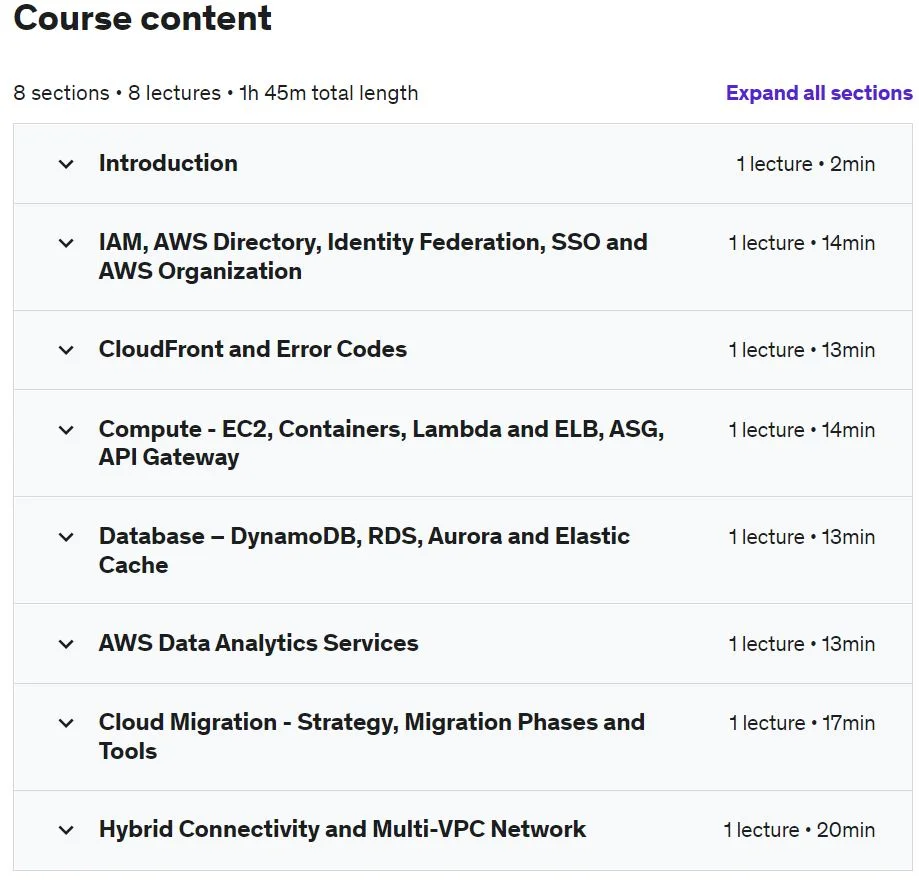Expand the IAM, AWS Directory section chevron
Screen dimensions: 919x884
[x=66, y=243]
